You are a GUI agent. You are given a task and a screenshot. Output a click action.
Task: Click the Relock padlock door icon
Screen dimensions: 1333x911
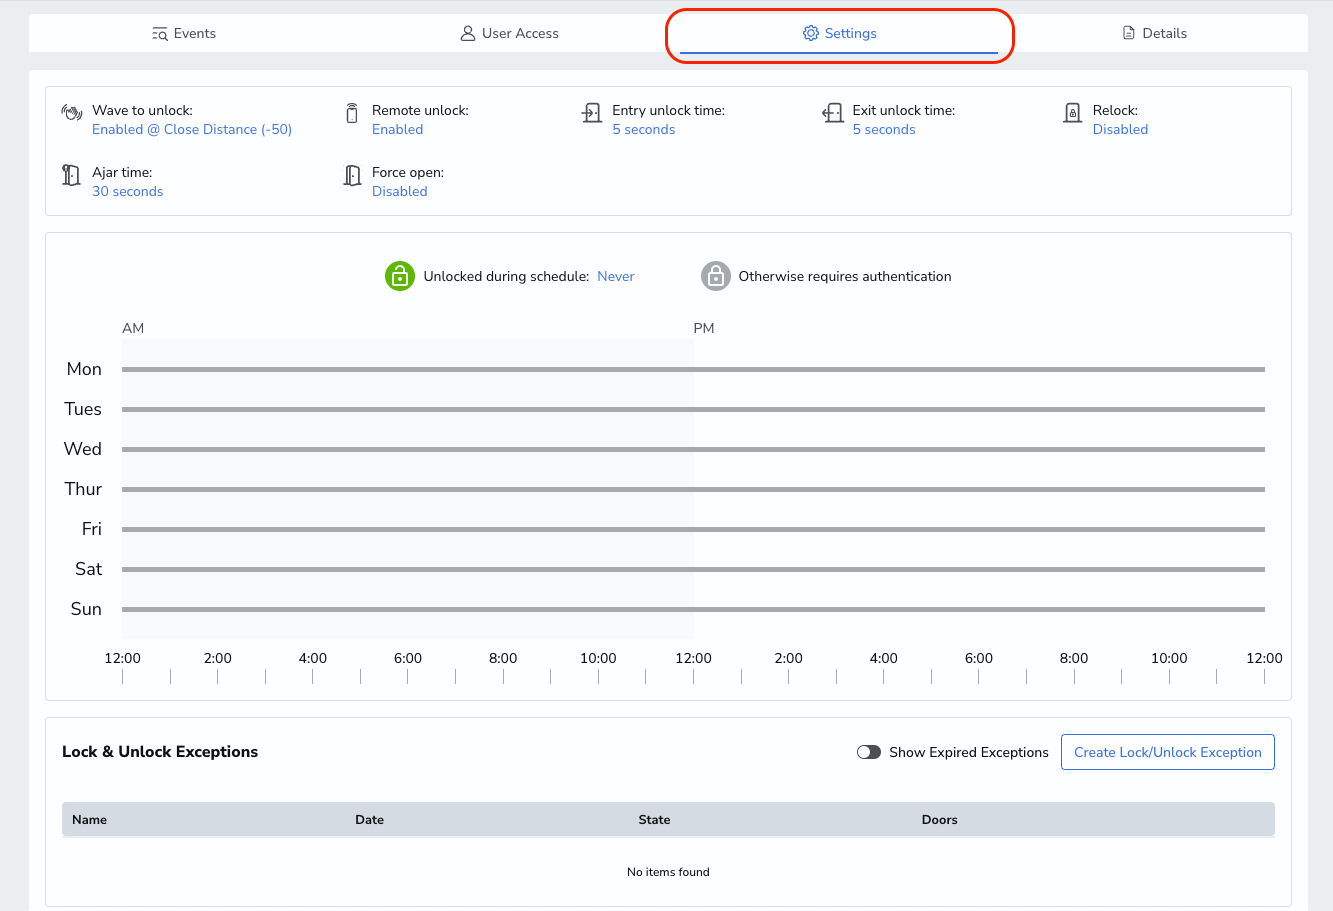click(1073, 113)
